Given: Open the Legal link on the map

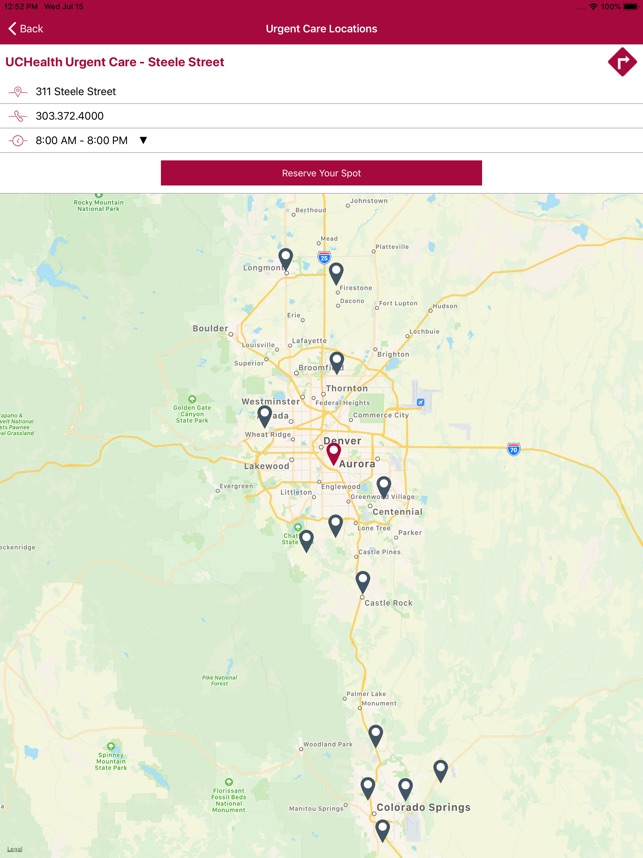Looking at the screenshot, I should 15,849.
